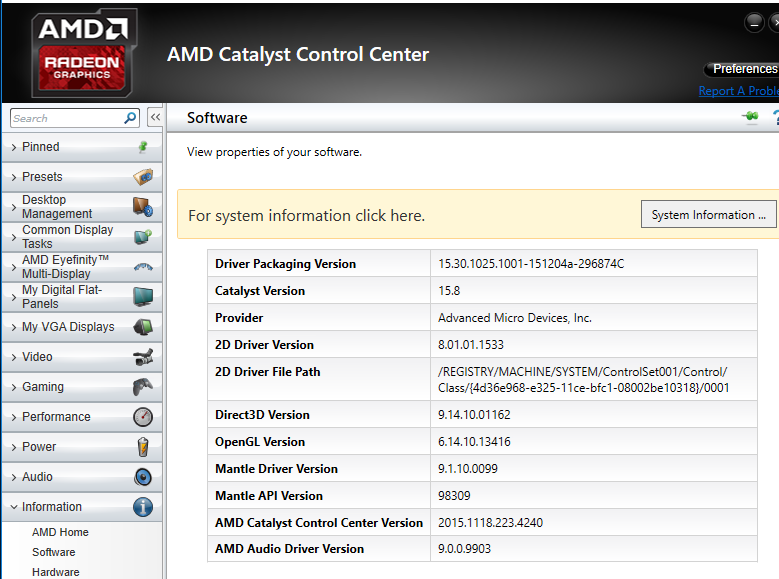Select OpenGL Version value 6.14.10.13416

(x=474, y=441)
